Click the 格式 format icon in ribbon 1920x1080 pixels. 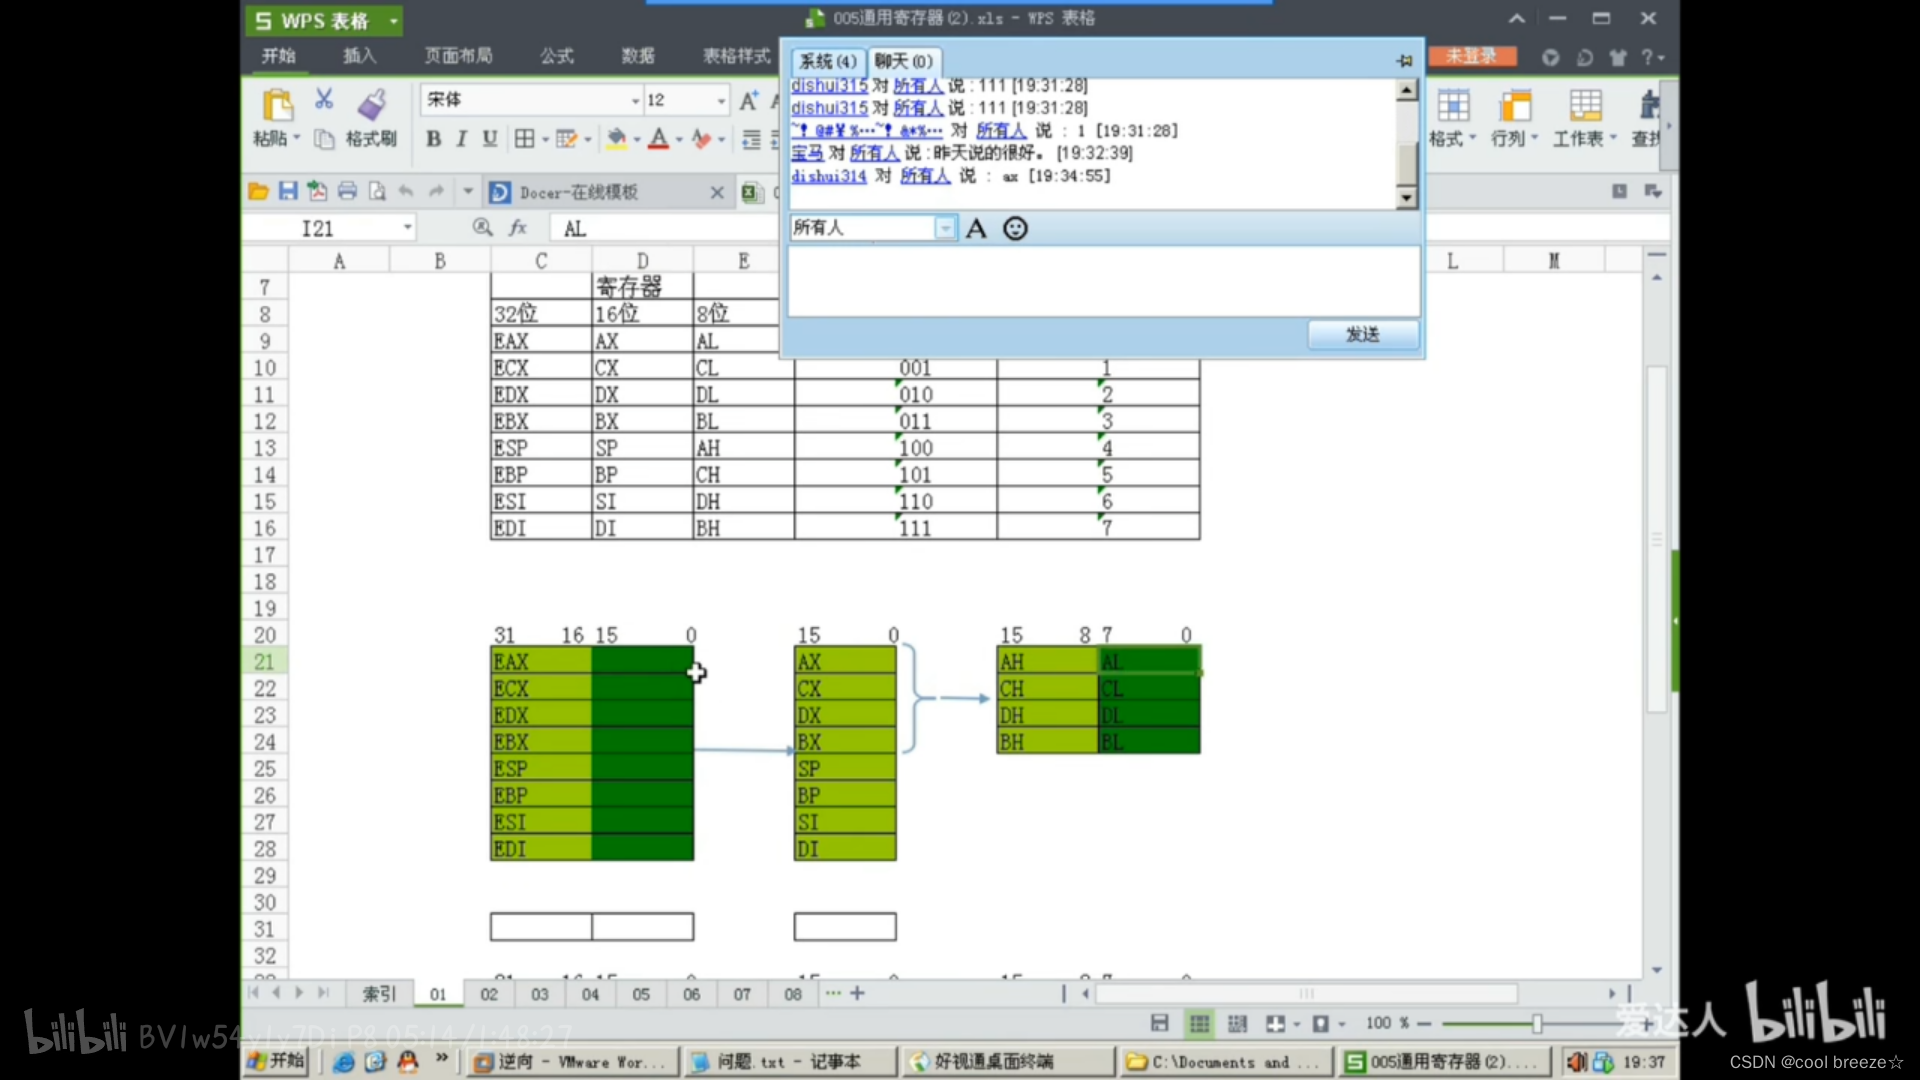1453,118
